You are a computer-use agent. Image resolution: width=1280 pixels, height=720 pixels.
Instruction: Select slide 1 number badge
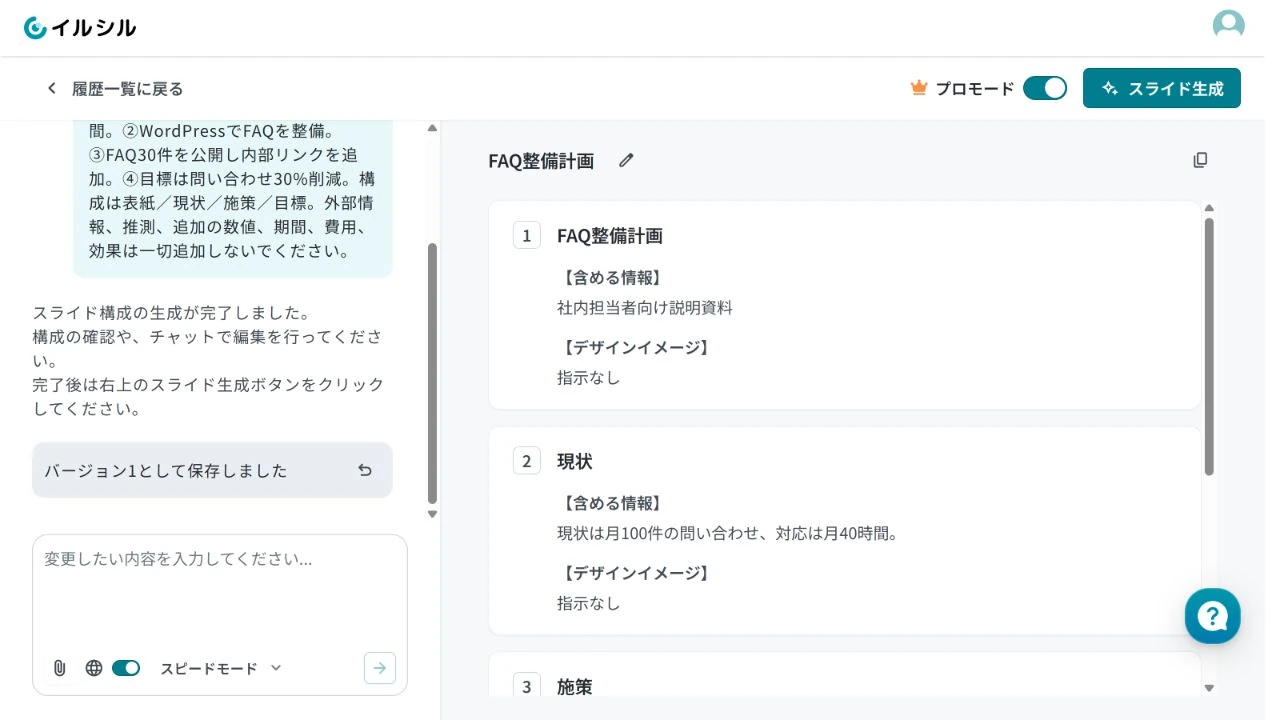point(527,235)
